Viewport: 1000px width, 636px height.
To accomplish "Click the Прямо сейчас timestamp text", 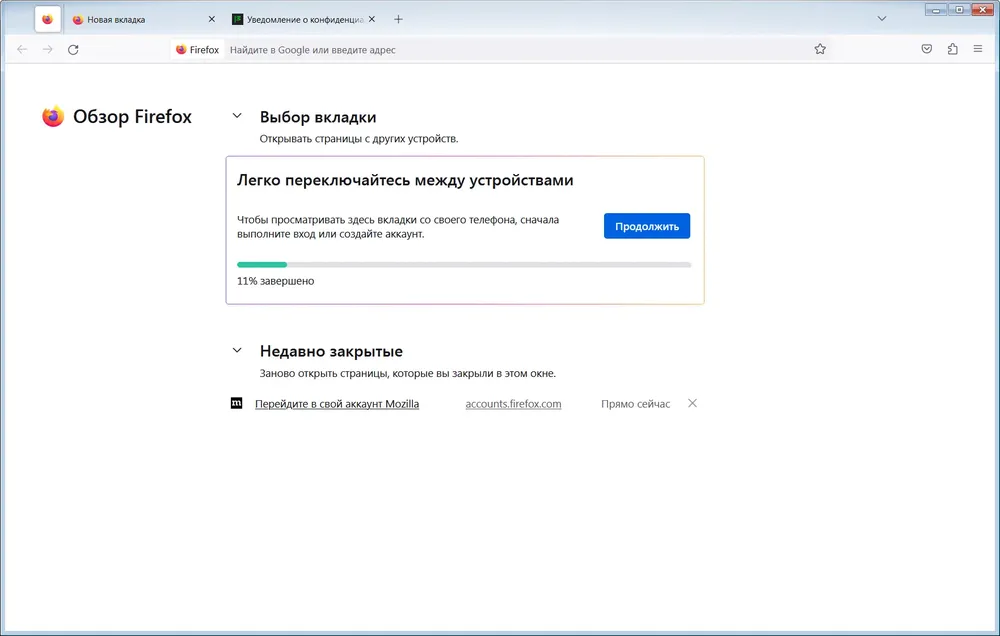I will tap(635, 404).
